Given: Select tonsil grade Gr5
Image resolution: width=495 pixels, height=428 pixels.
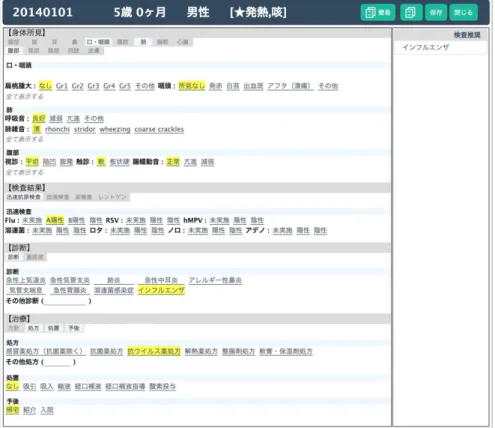Looking at the screenshot, I should (125, 86).
